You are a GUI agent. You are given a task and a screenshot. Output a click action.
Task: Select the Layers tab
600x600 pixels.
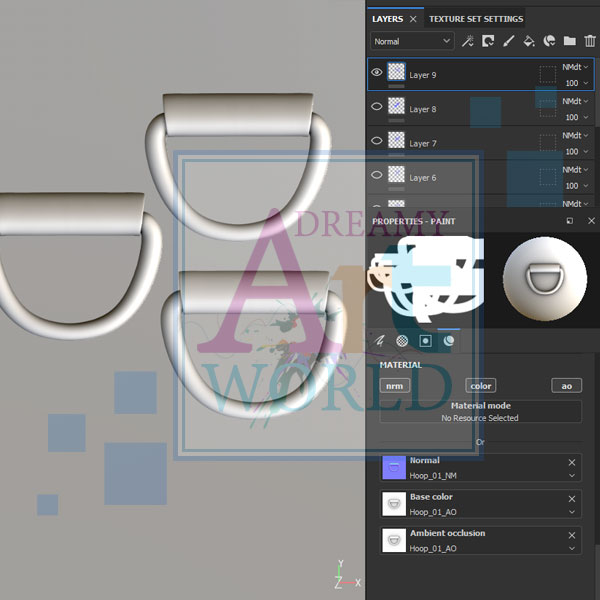pos(387,18)
